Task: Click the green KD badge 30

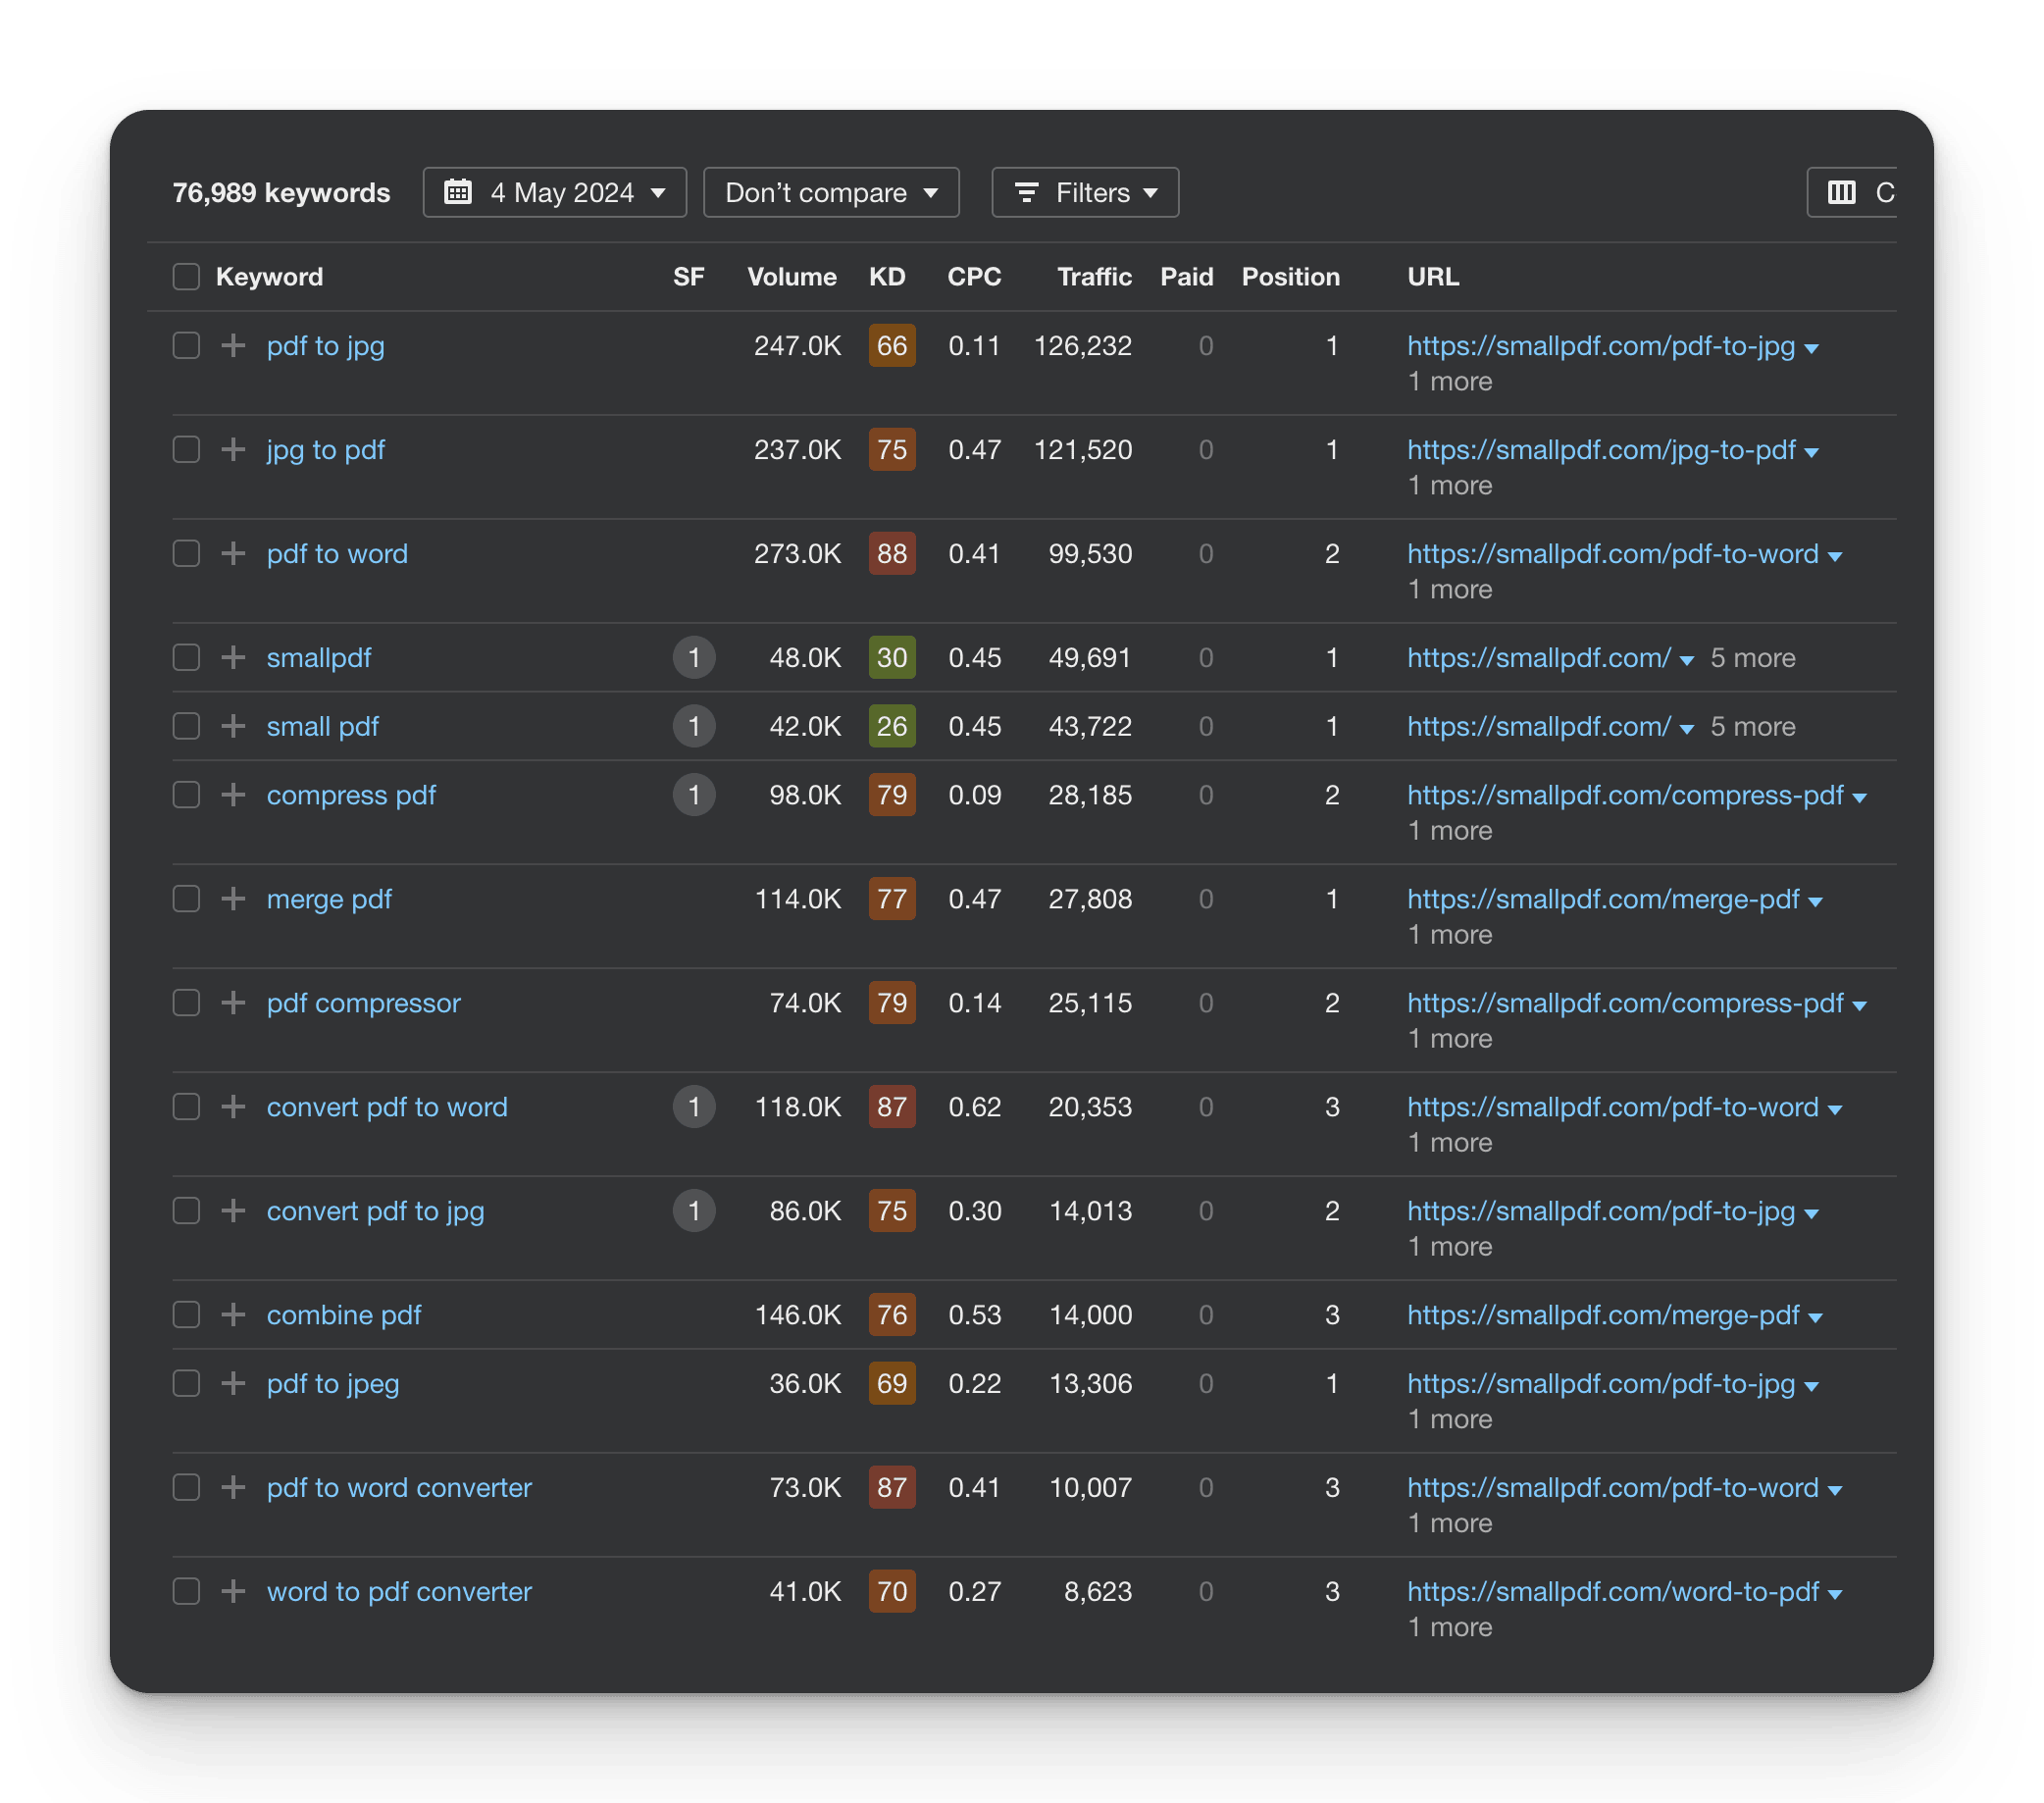Action: [892, 658]
